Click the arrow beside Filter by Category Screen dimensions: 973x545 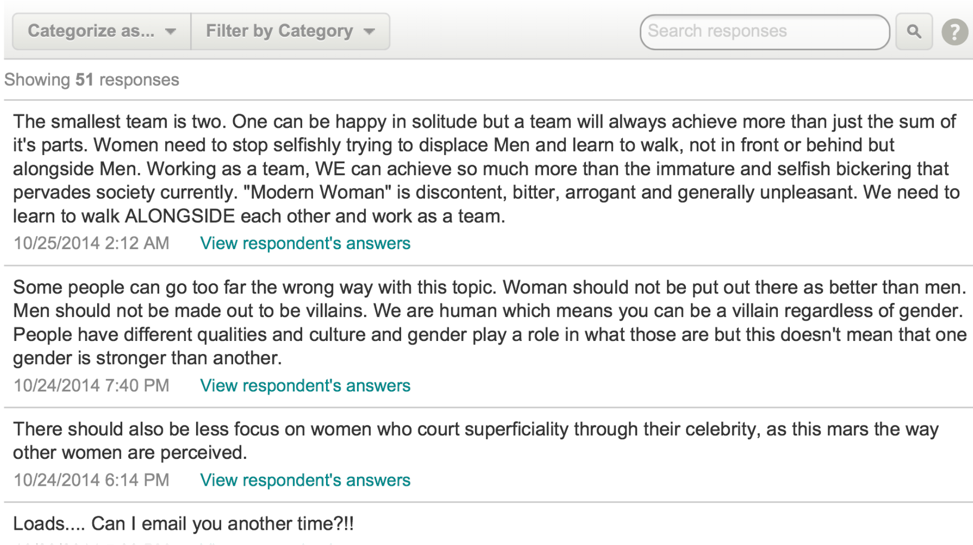pos(369,32)
